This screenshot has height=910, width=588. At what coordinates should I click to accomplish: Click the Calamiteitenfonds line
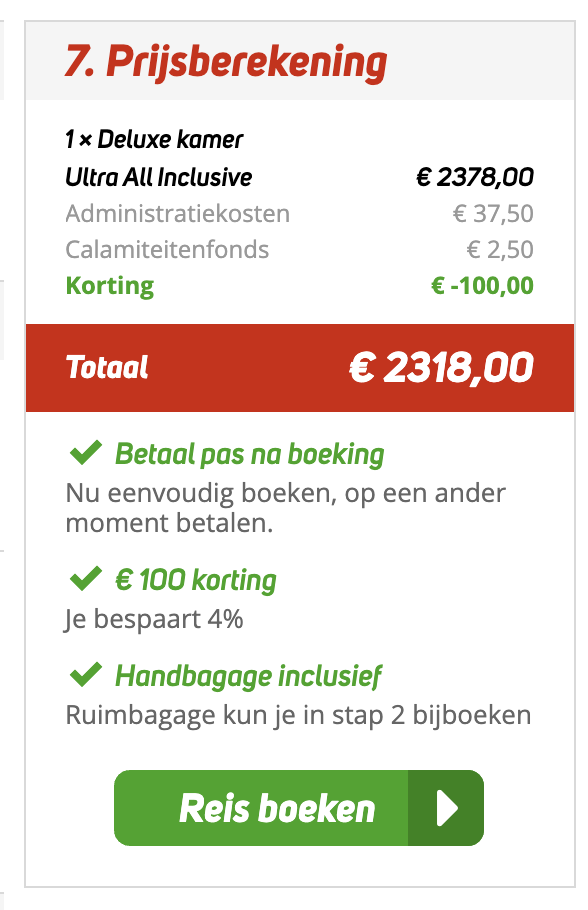300,250
